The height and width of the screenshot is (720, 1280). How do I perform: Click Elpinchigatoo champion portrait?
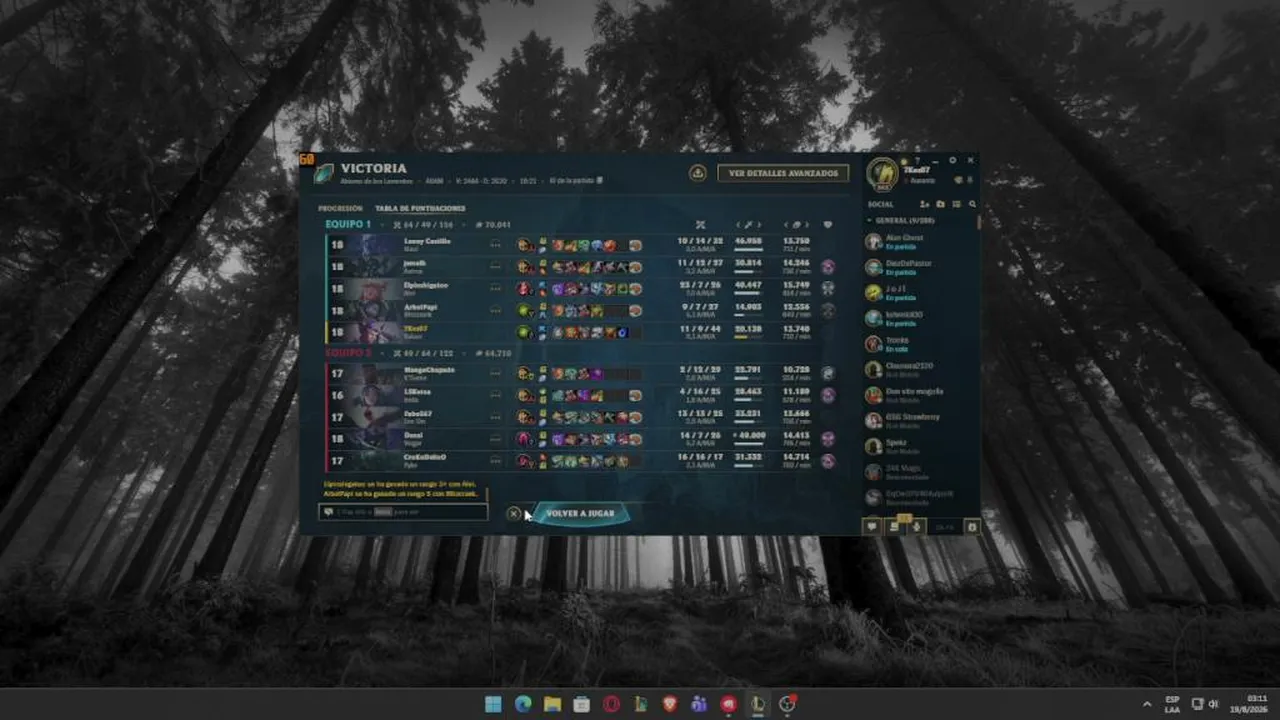pyautogui.click(x=371, y=288)
